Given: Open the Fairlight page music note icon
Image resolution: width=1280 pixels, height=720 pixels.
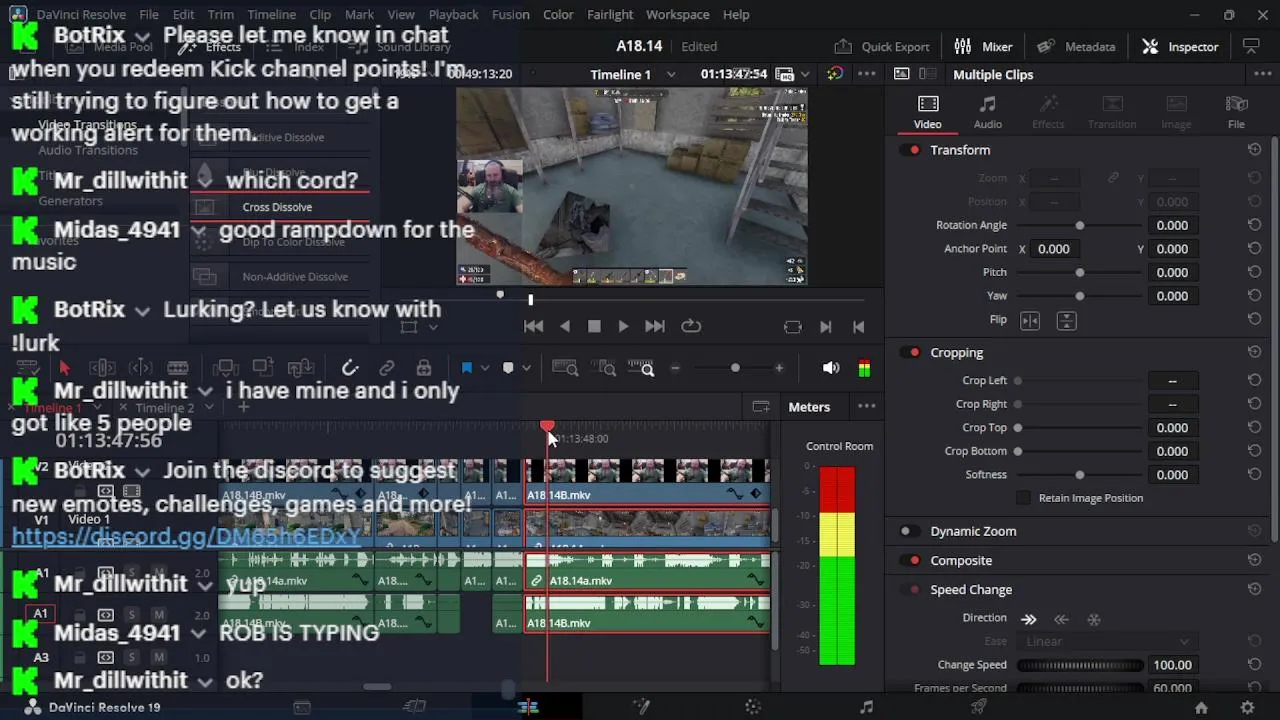Looking at the screenshot, I should [866, 707].
